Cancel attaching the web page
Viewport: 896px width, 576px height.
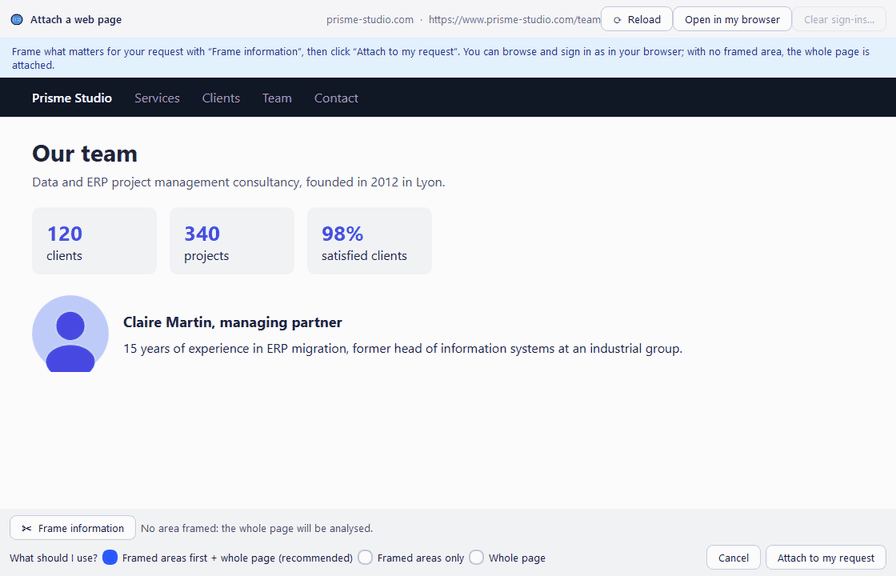pos(733,558)
